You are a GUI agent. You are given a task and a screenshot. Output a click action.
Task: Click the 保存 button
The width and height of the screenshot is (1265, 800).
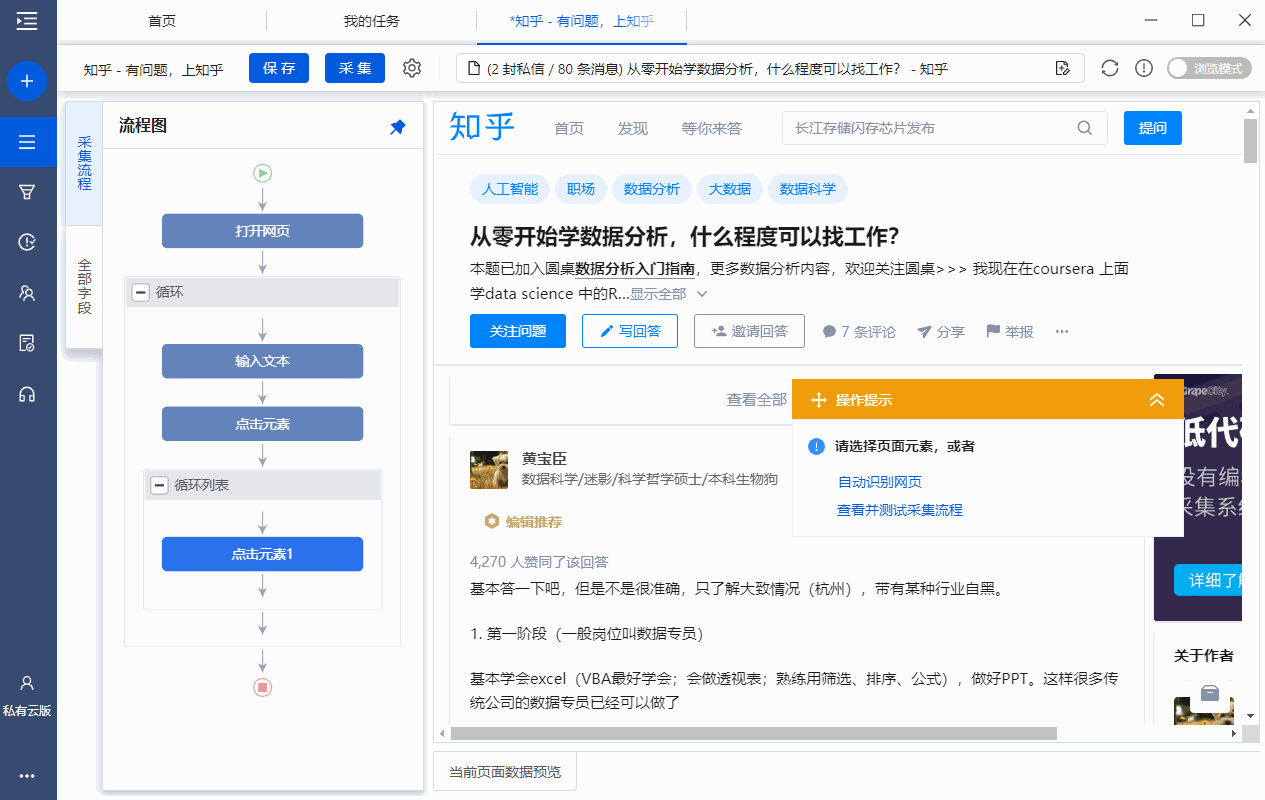point(279,68)
